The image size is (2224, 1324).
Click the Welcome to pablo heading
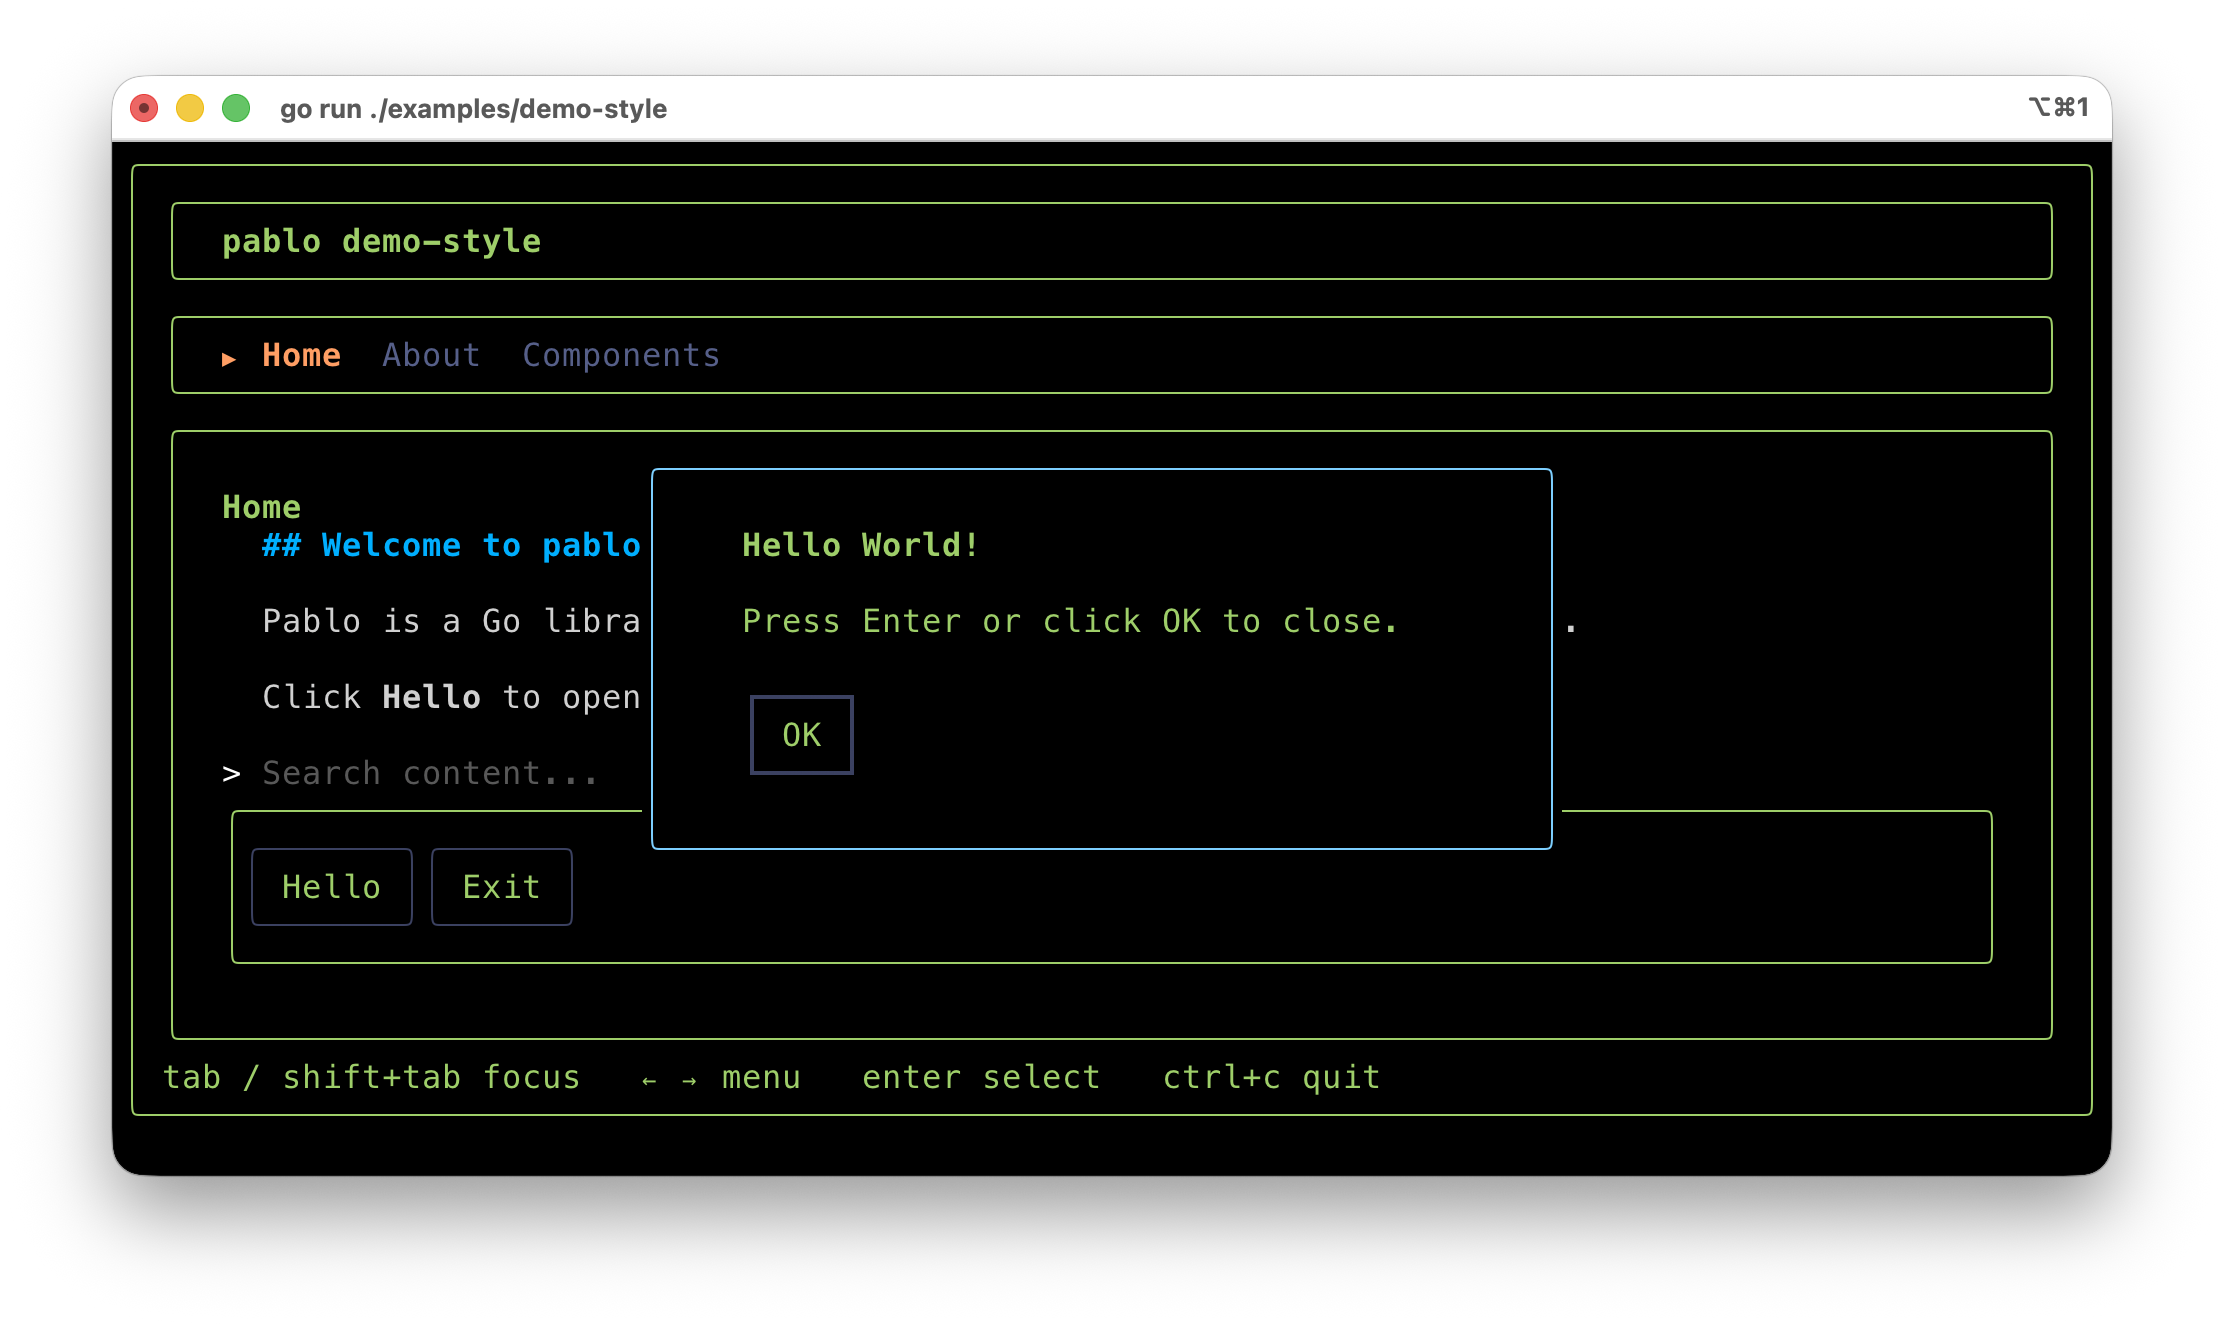pos(451,546)
